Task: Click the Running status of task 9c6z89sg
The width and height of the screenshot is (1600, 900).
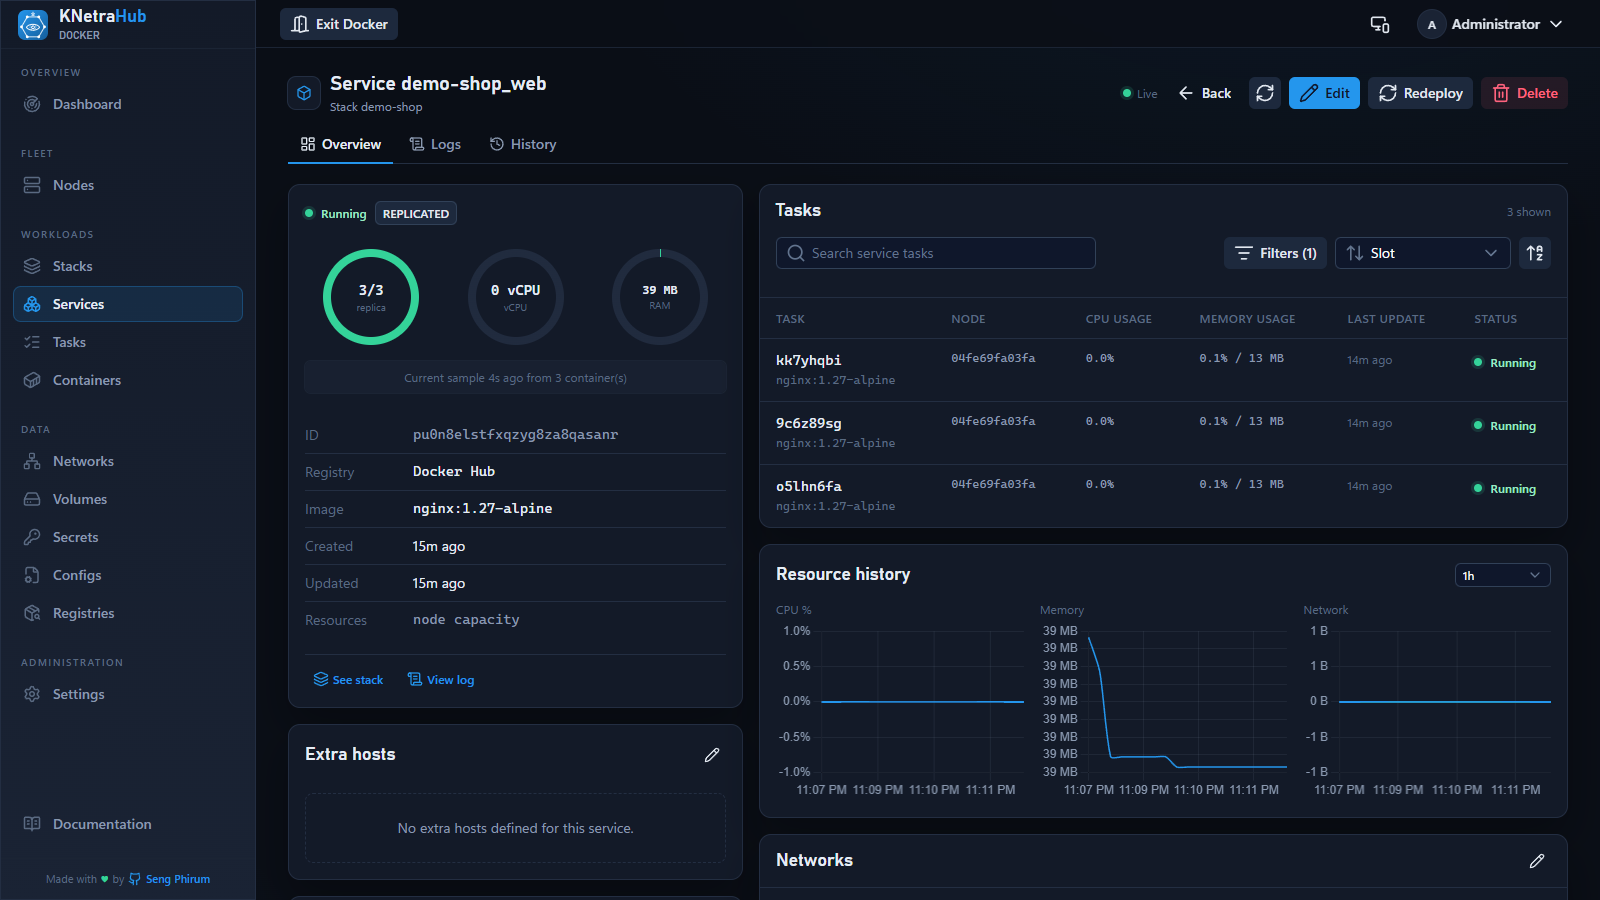Action: pos(1504,426)
